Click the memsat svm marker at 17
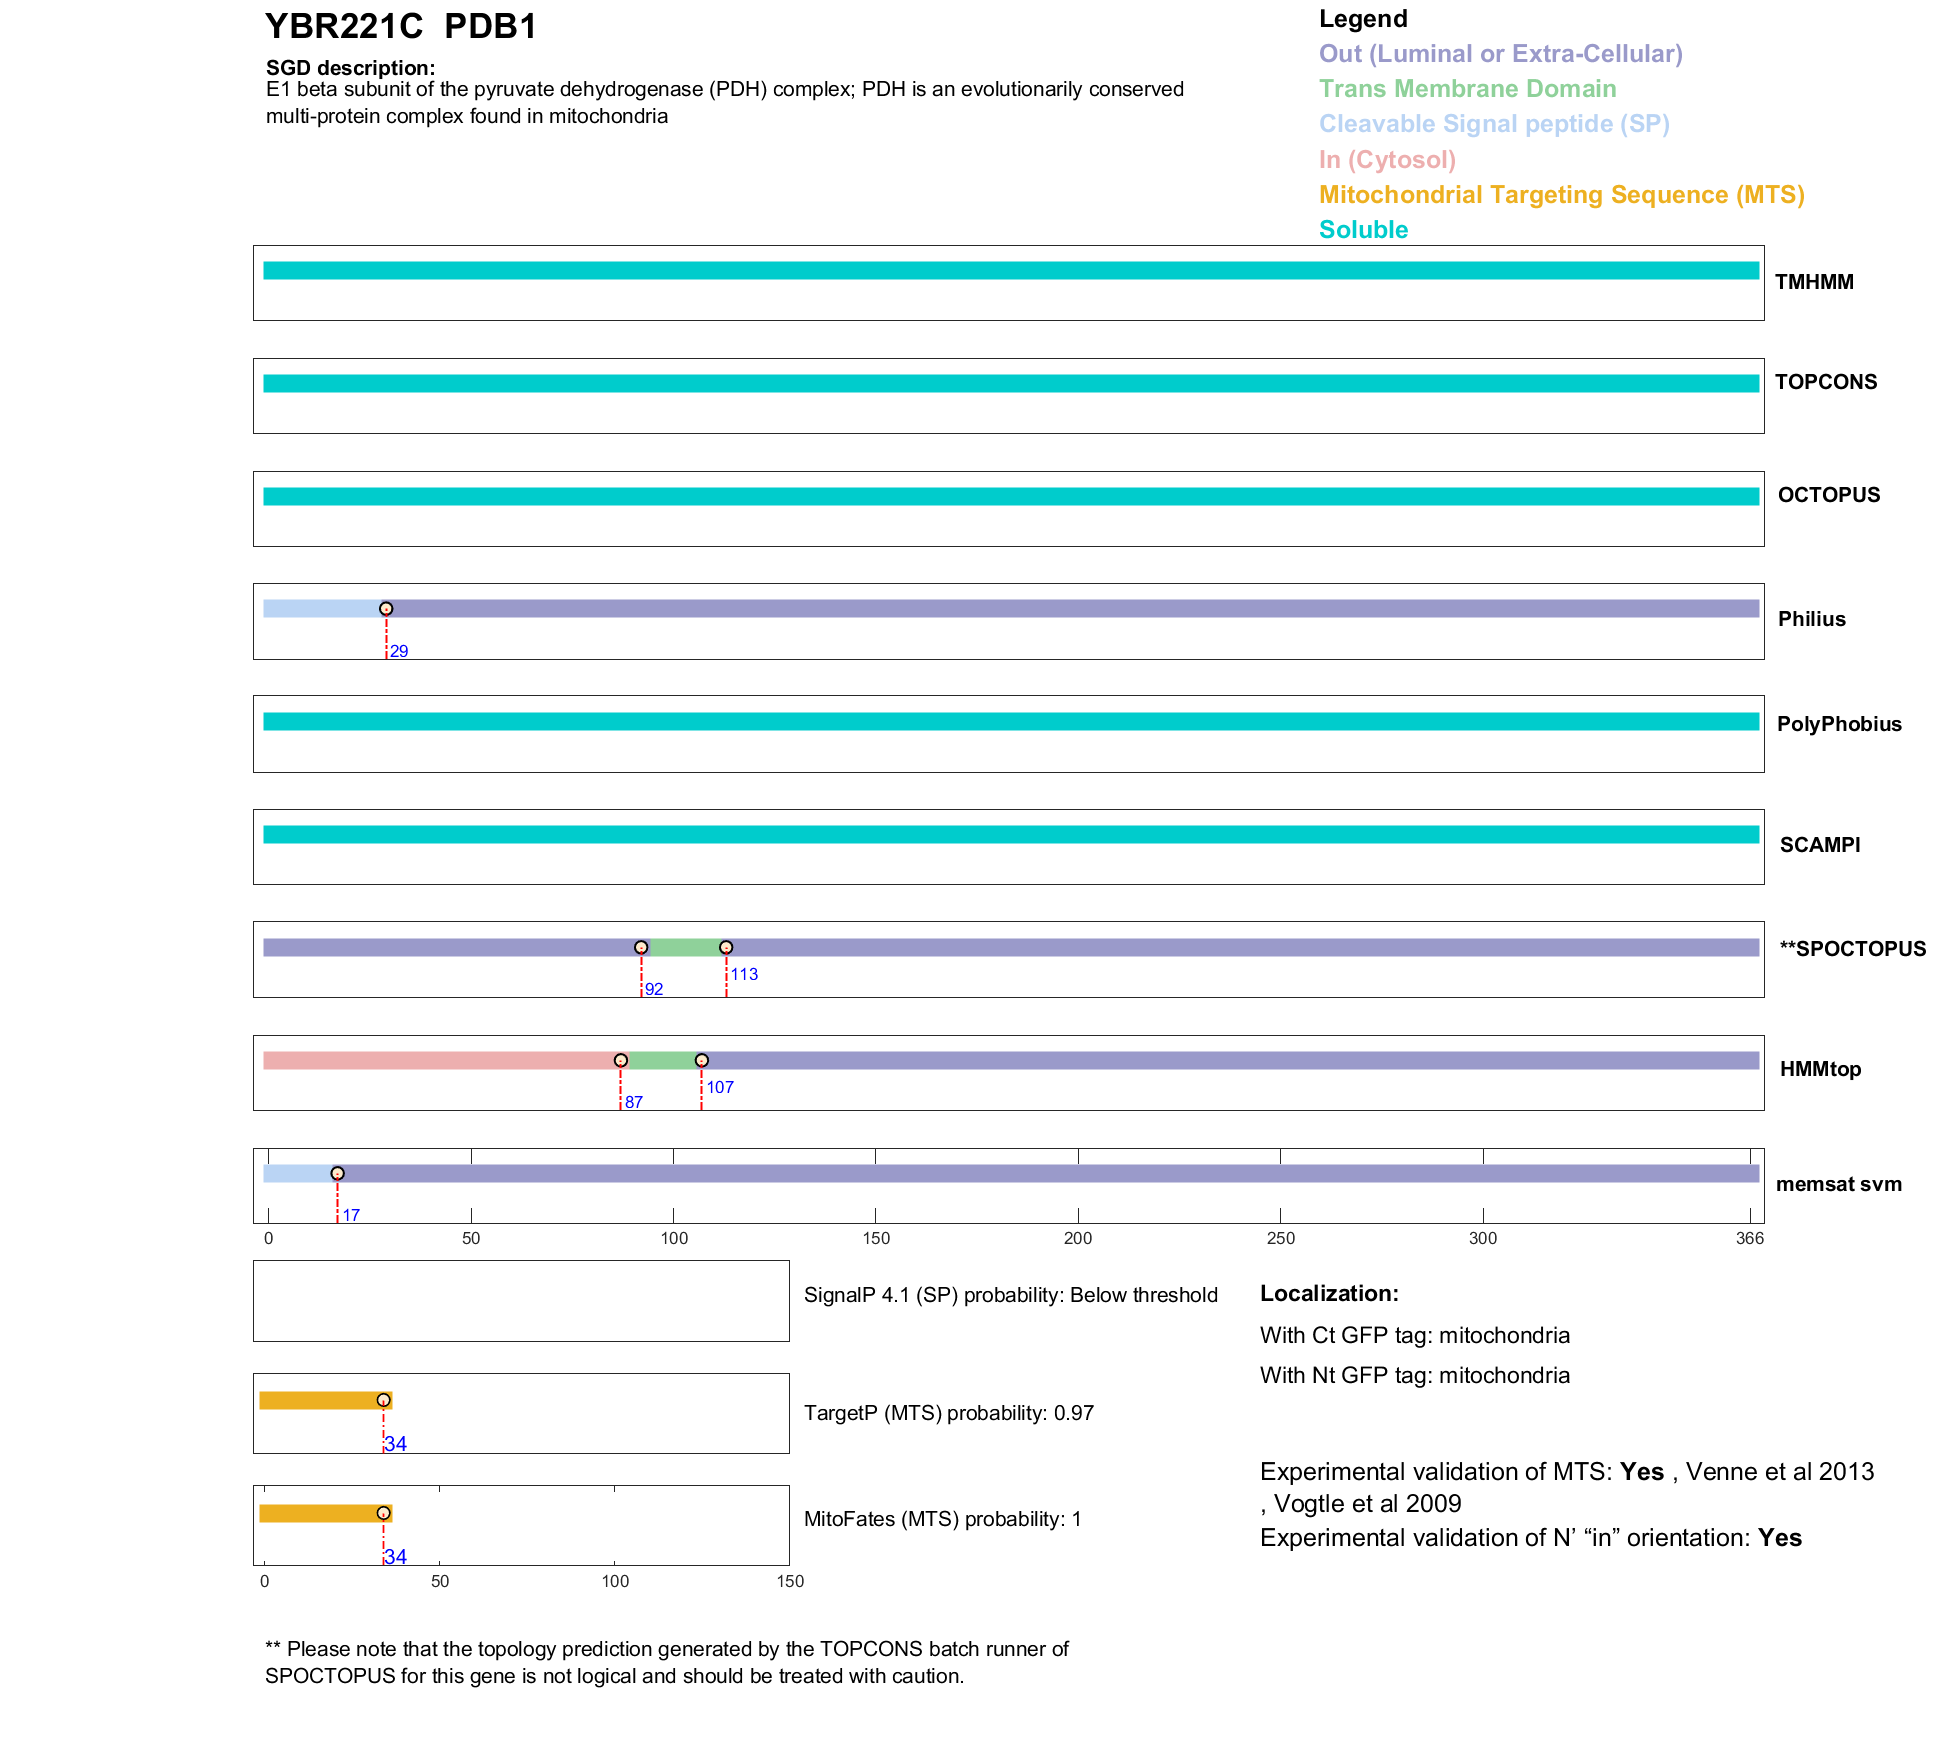 click(x=337, y=1173)
